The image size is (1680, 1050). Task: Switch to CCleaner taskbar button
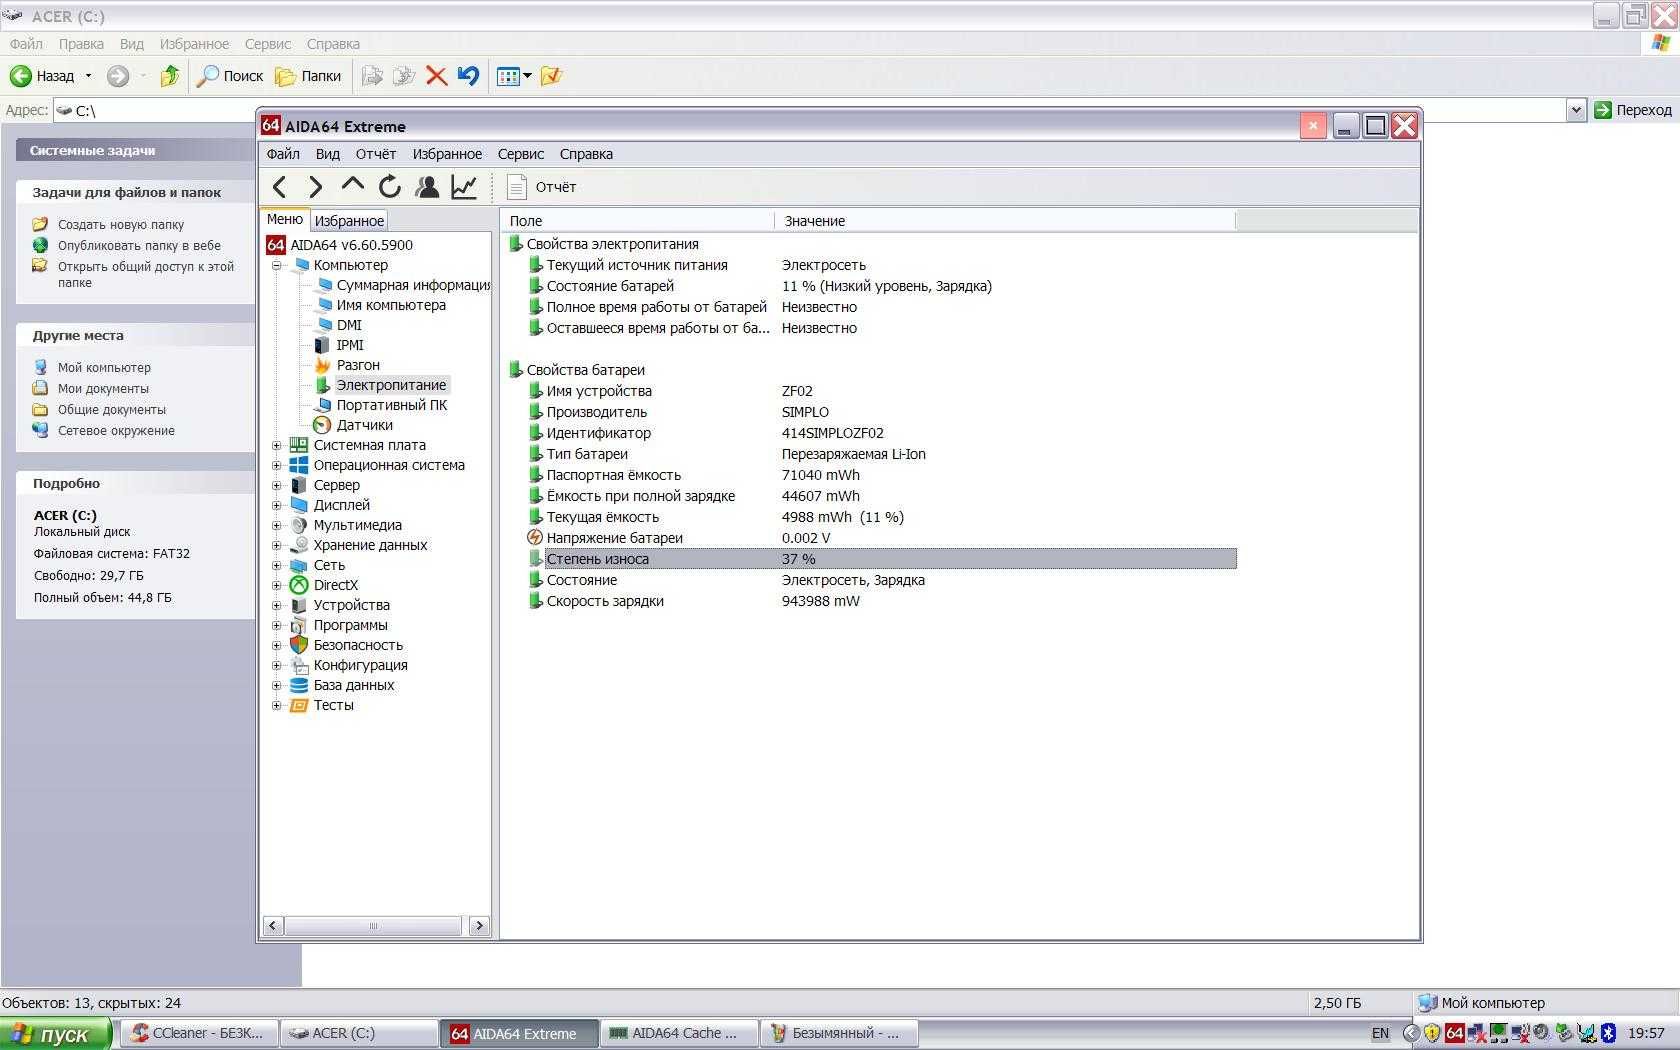198,1034
